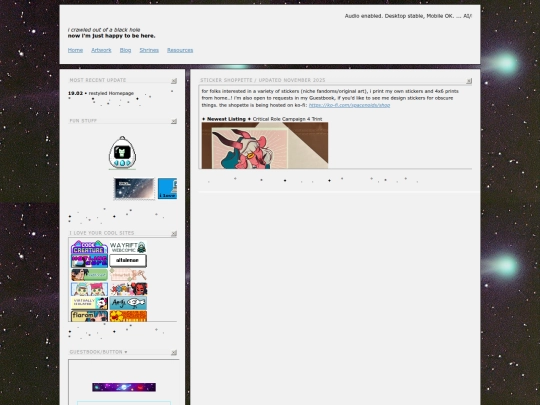Open the green button with dark-haired character
This screenshot has height=405, width=540.
click(x=89, y=275)
